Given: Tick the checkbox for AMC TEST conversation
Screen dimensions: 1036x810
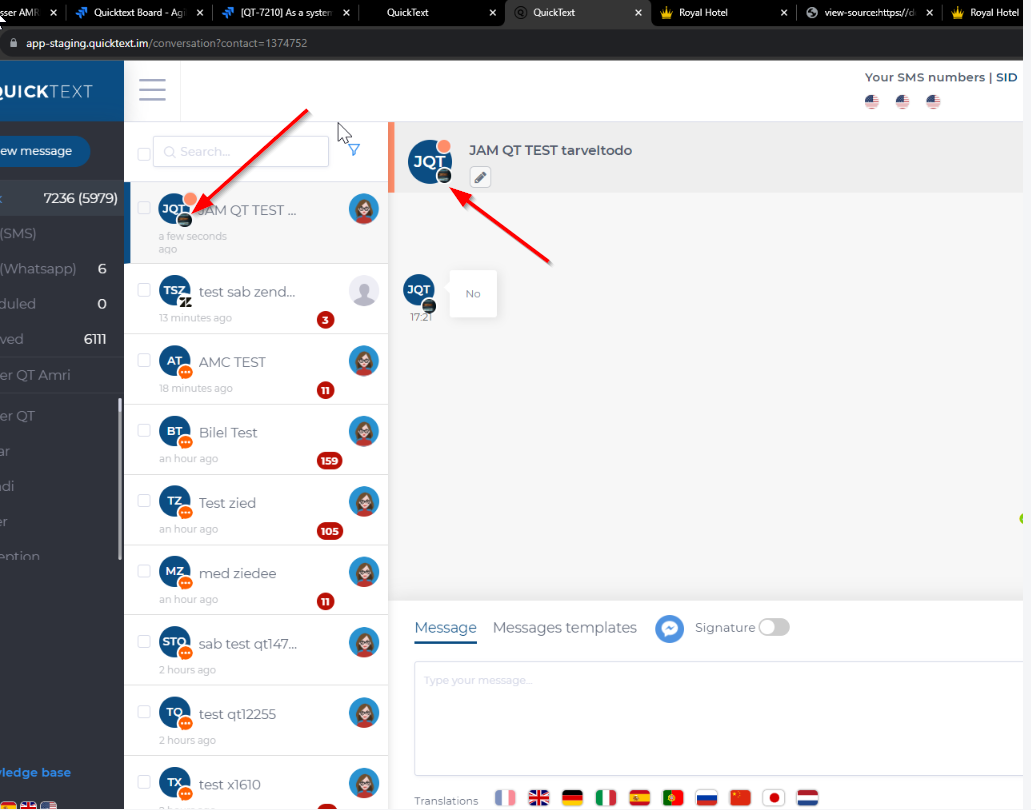Looking at the screenshot, I should (x=144, y=360).
